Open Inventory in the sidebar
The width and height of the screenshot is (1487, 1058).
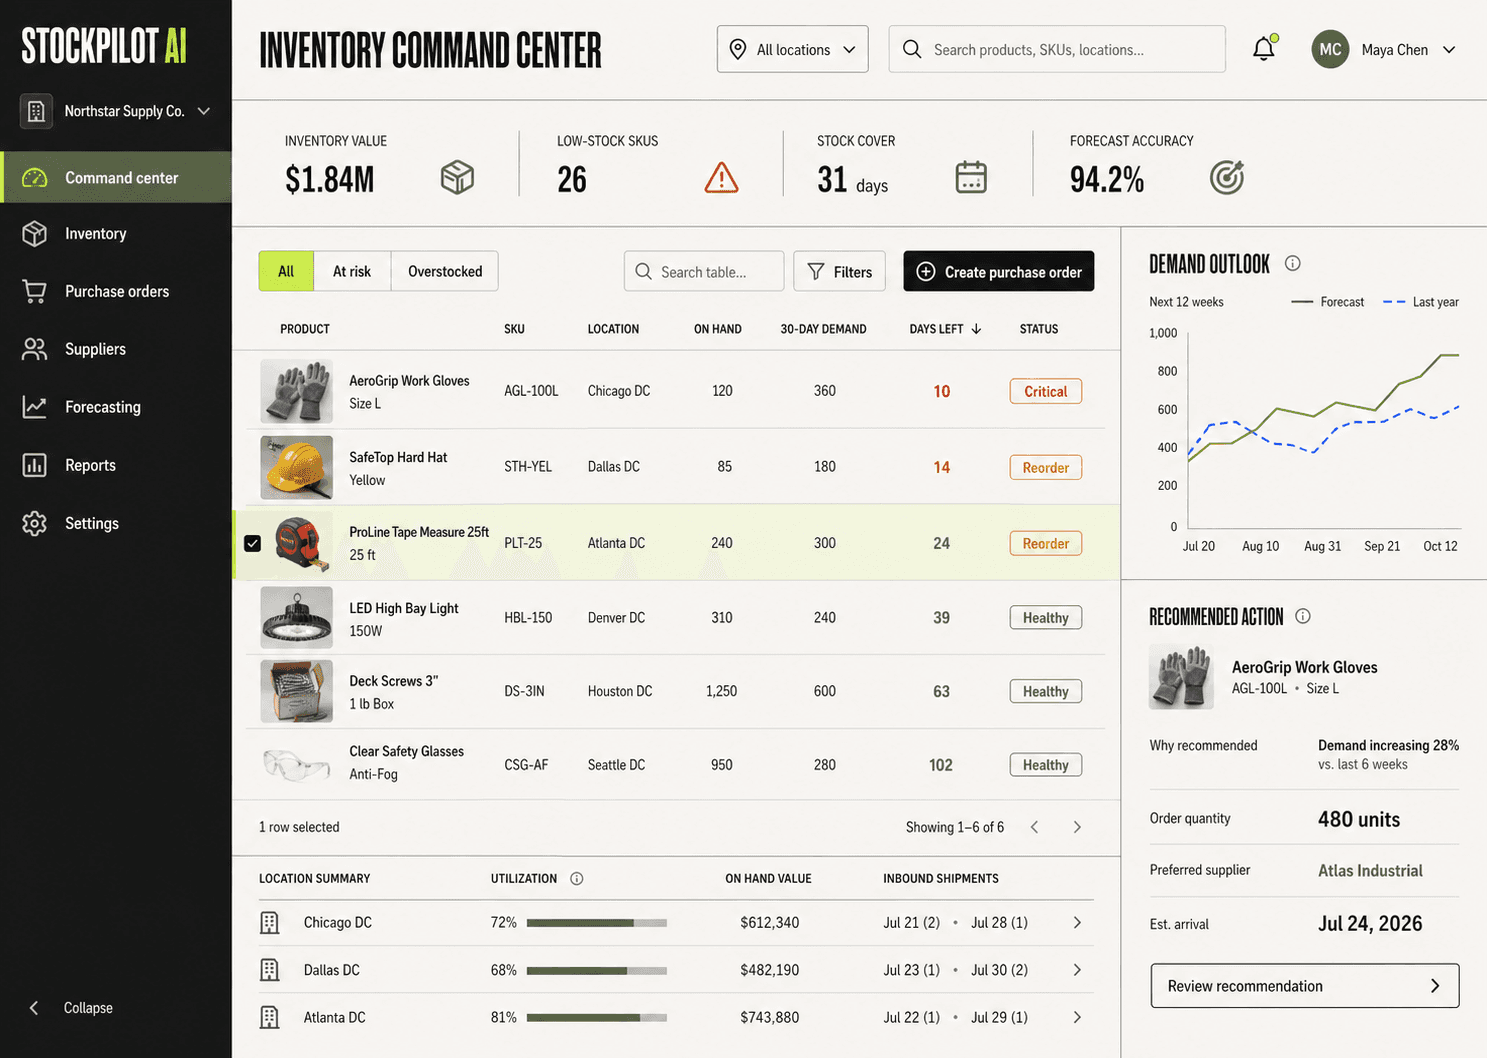[x=116, y=234]
